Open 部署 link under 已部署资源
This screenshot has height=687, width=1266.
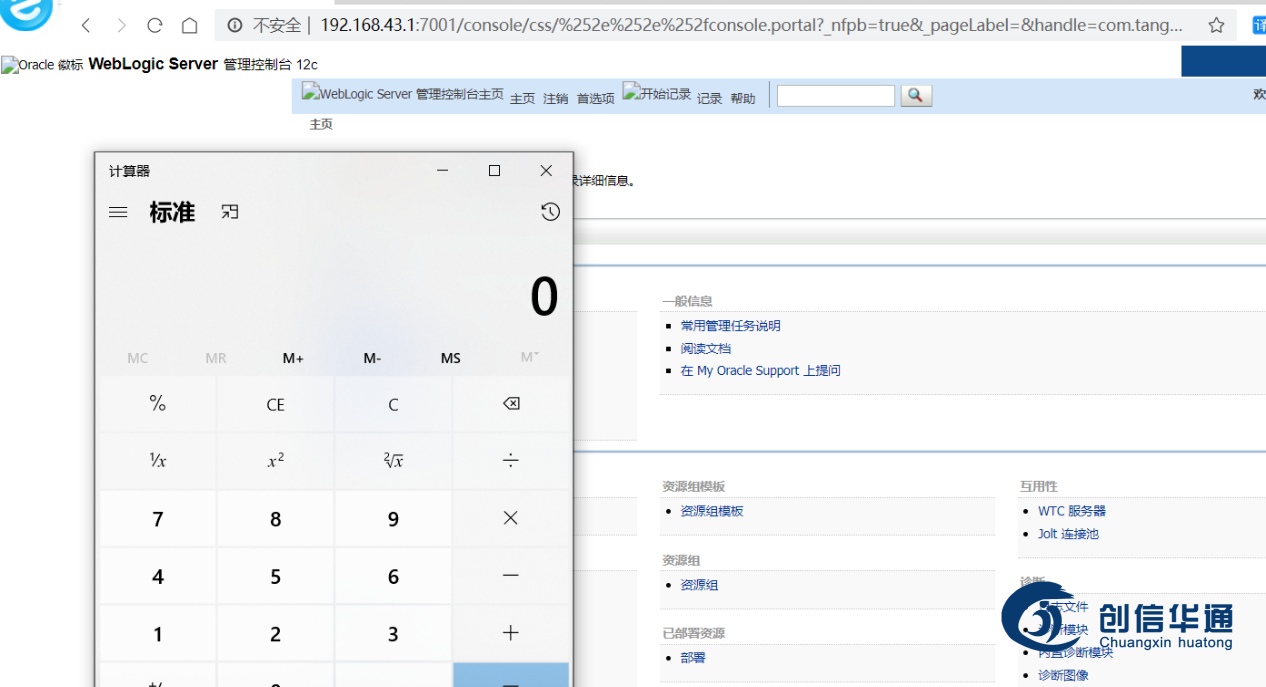coord(693,658)
